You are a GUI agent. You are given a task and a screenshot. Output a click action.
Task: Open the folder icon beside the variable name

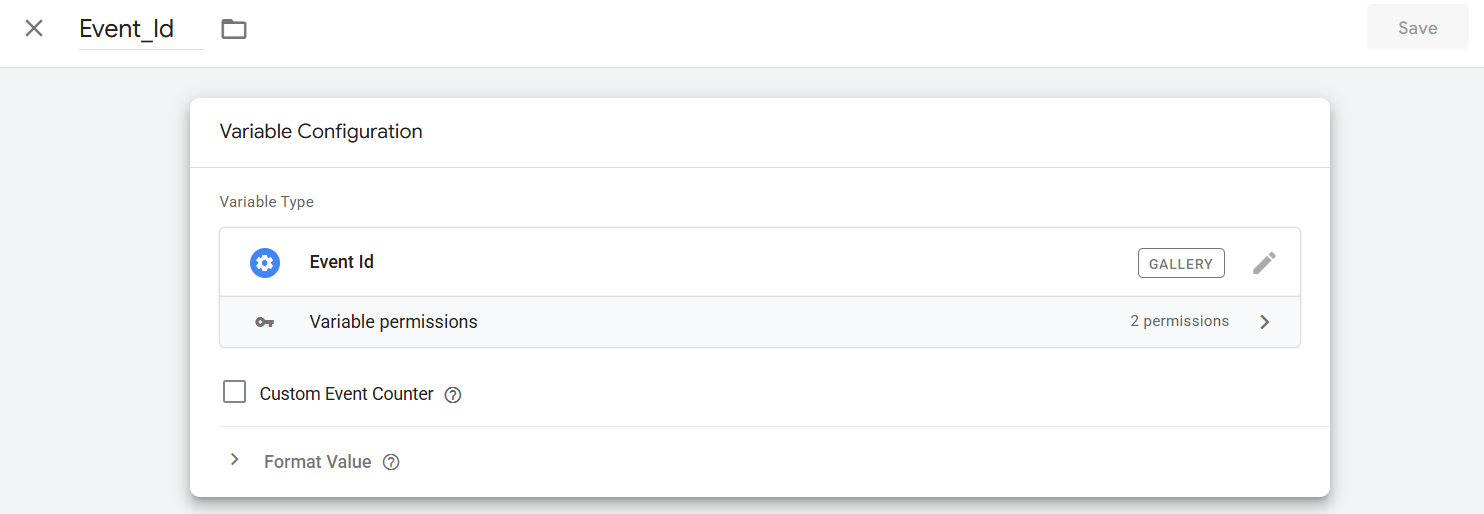click(x=234, y=29)
